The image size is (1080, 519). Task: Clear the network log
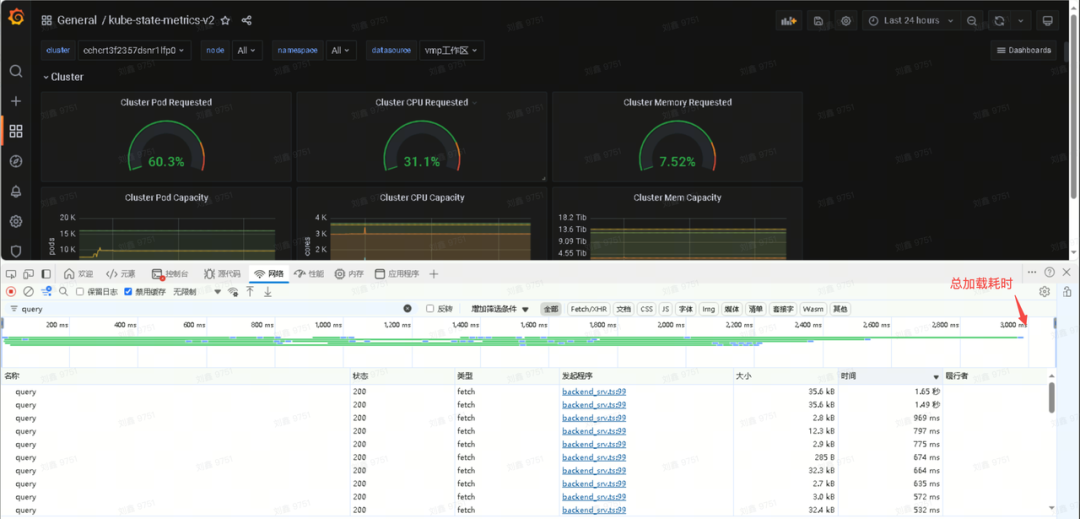29,291
